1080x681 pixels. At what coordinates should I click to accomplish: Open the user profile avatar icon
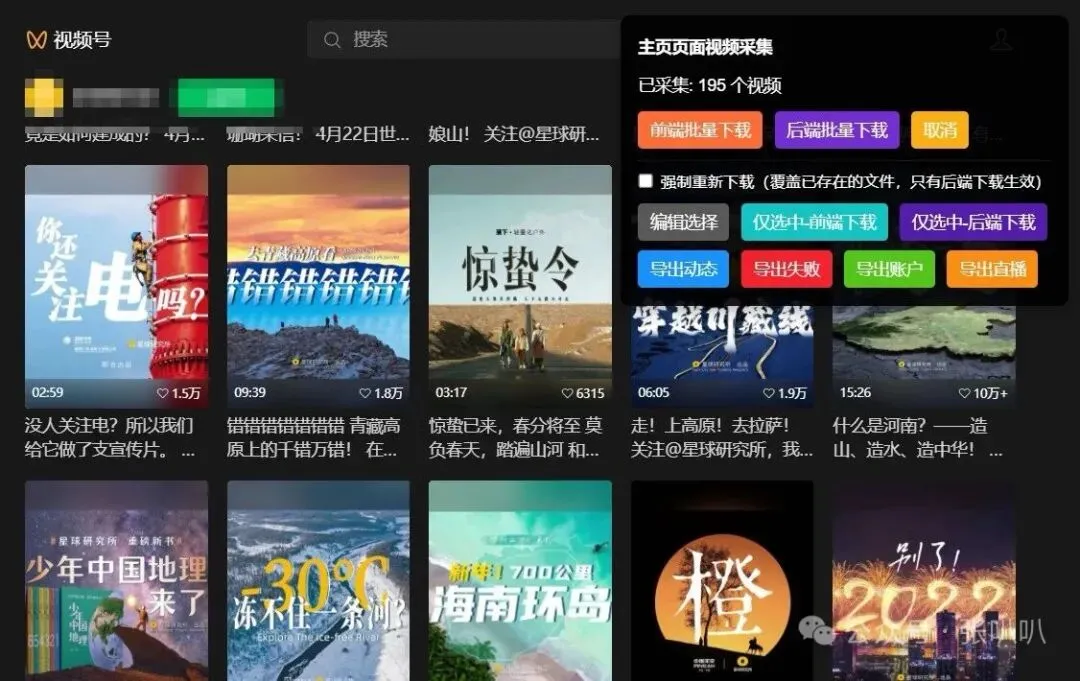[1001, 39]
